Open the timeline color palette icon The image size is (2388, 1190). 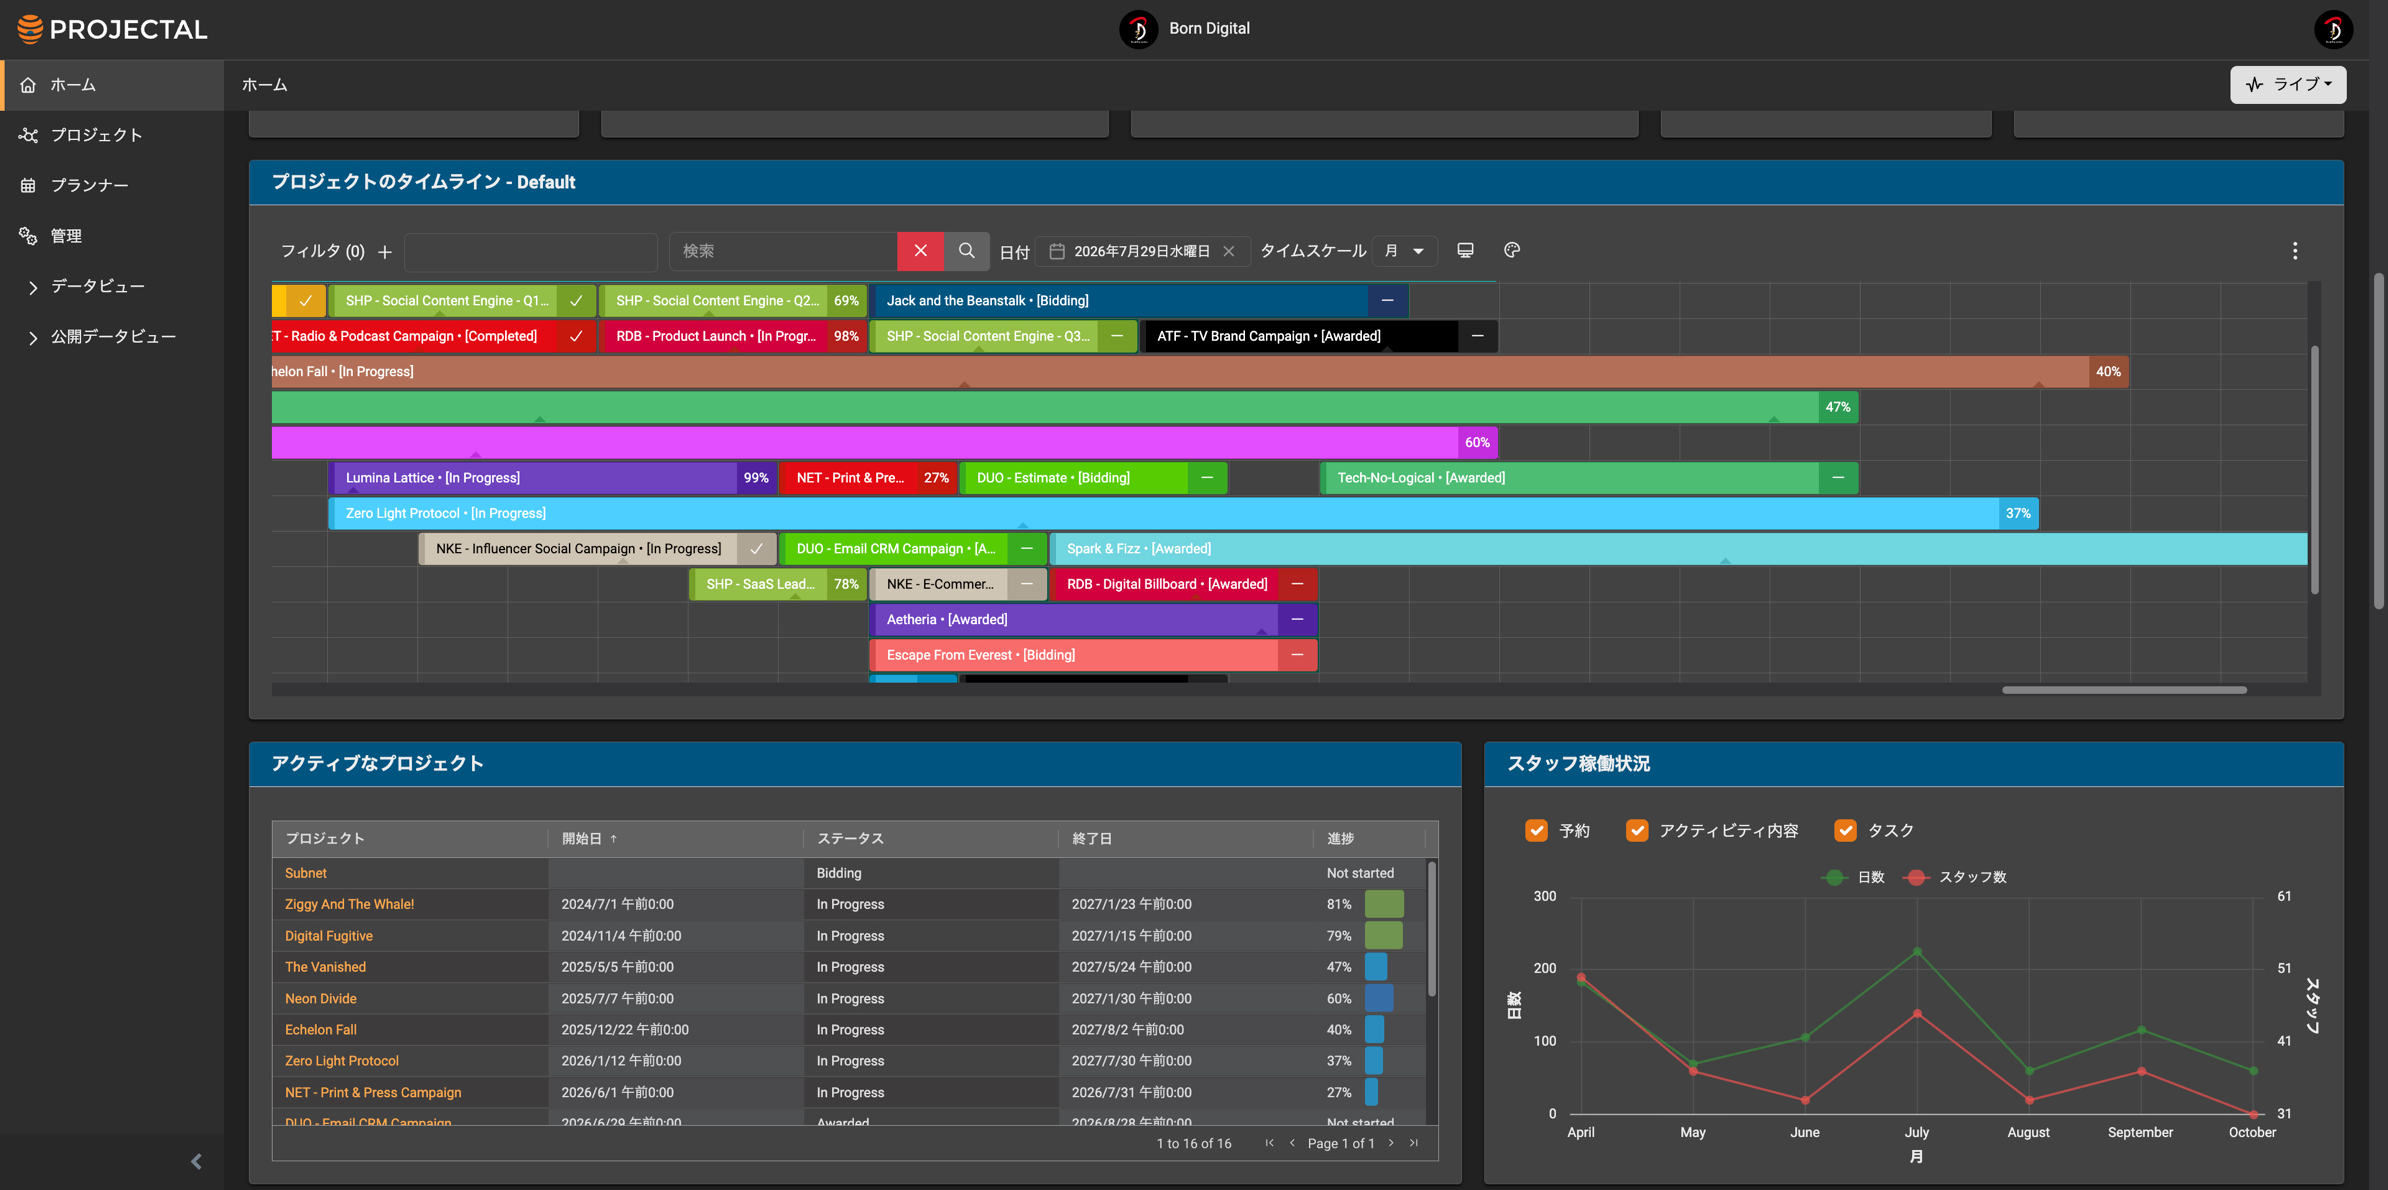pyautogui.click(x=1512, y=250)
